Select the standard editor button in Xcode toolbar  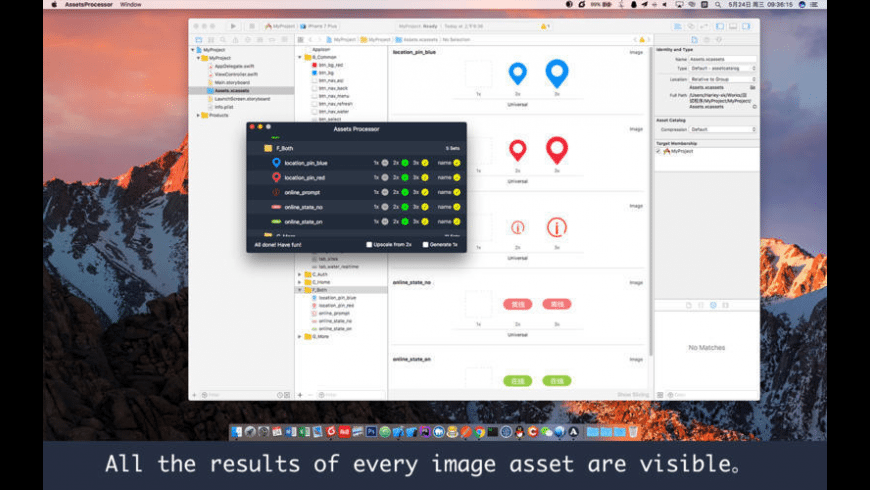pos(678,26)
